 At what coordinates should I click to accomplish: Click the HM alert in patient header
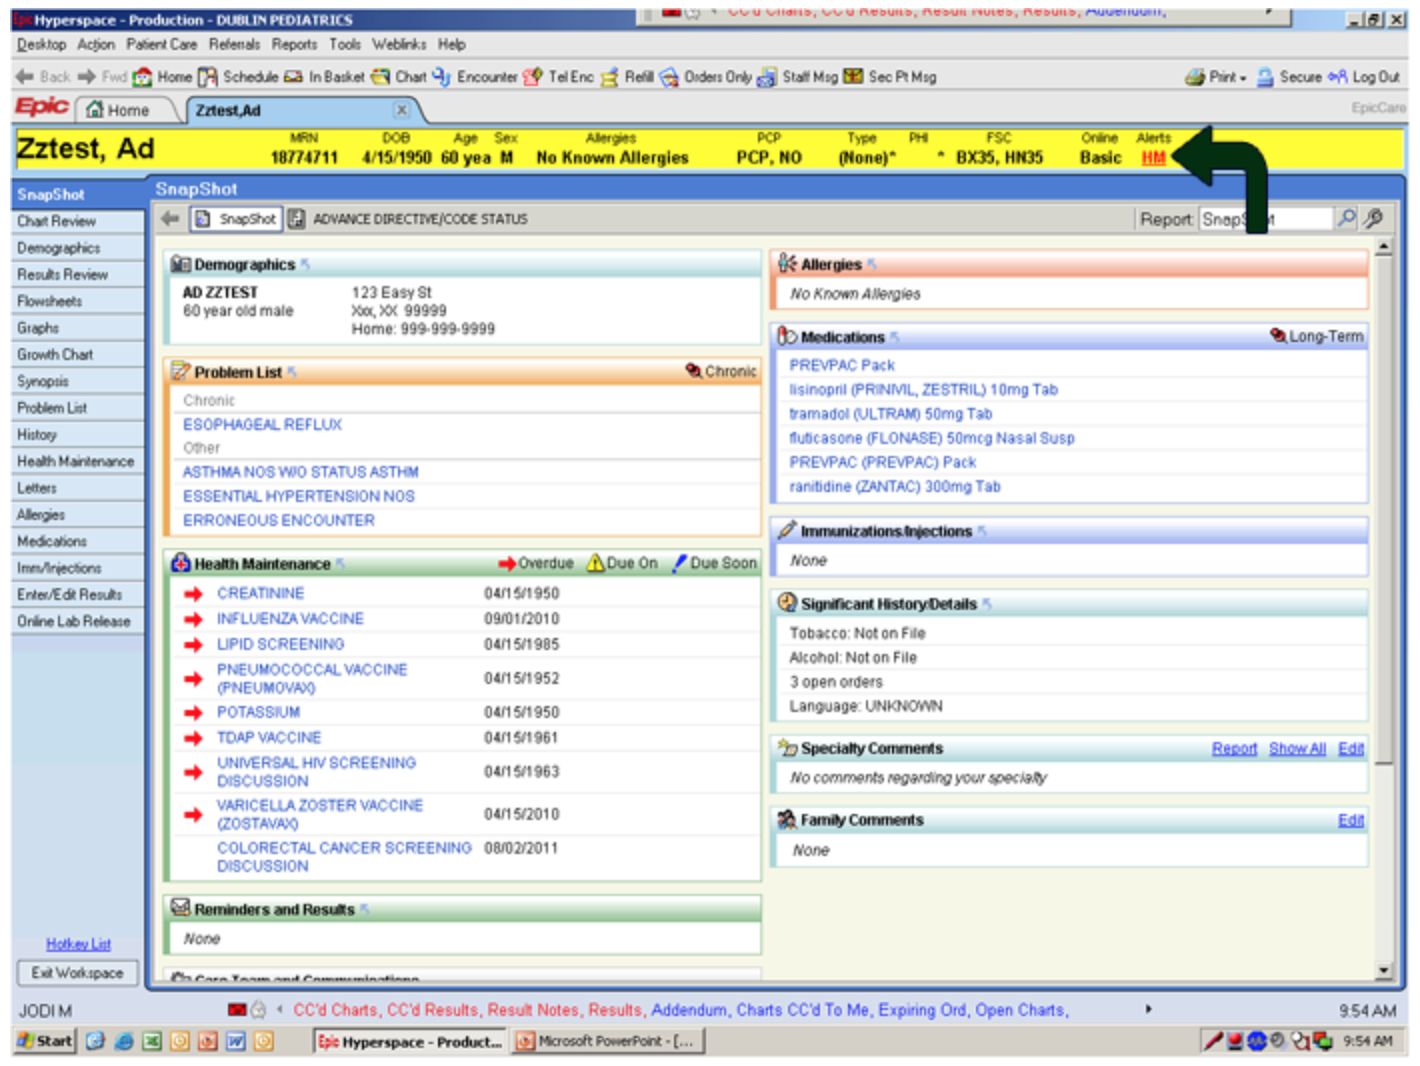point(1153,158)
